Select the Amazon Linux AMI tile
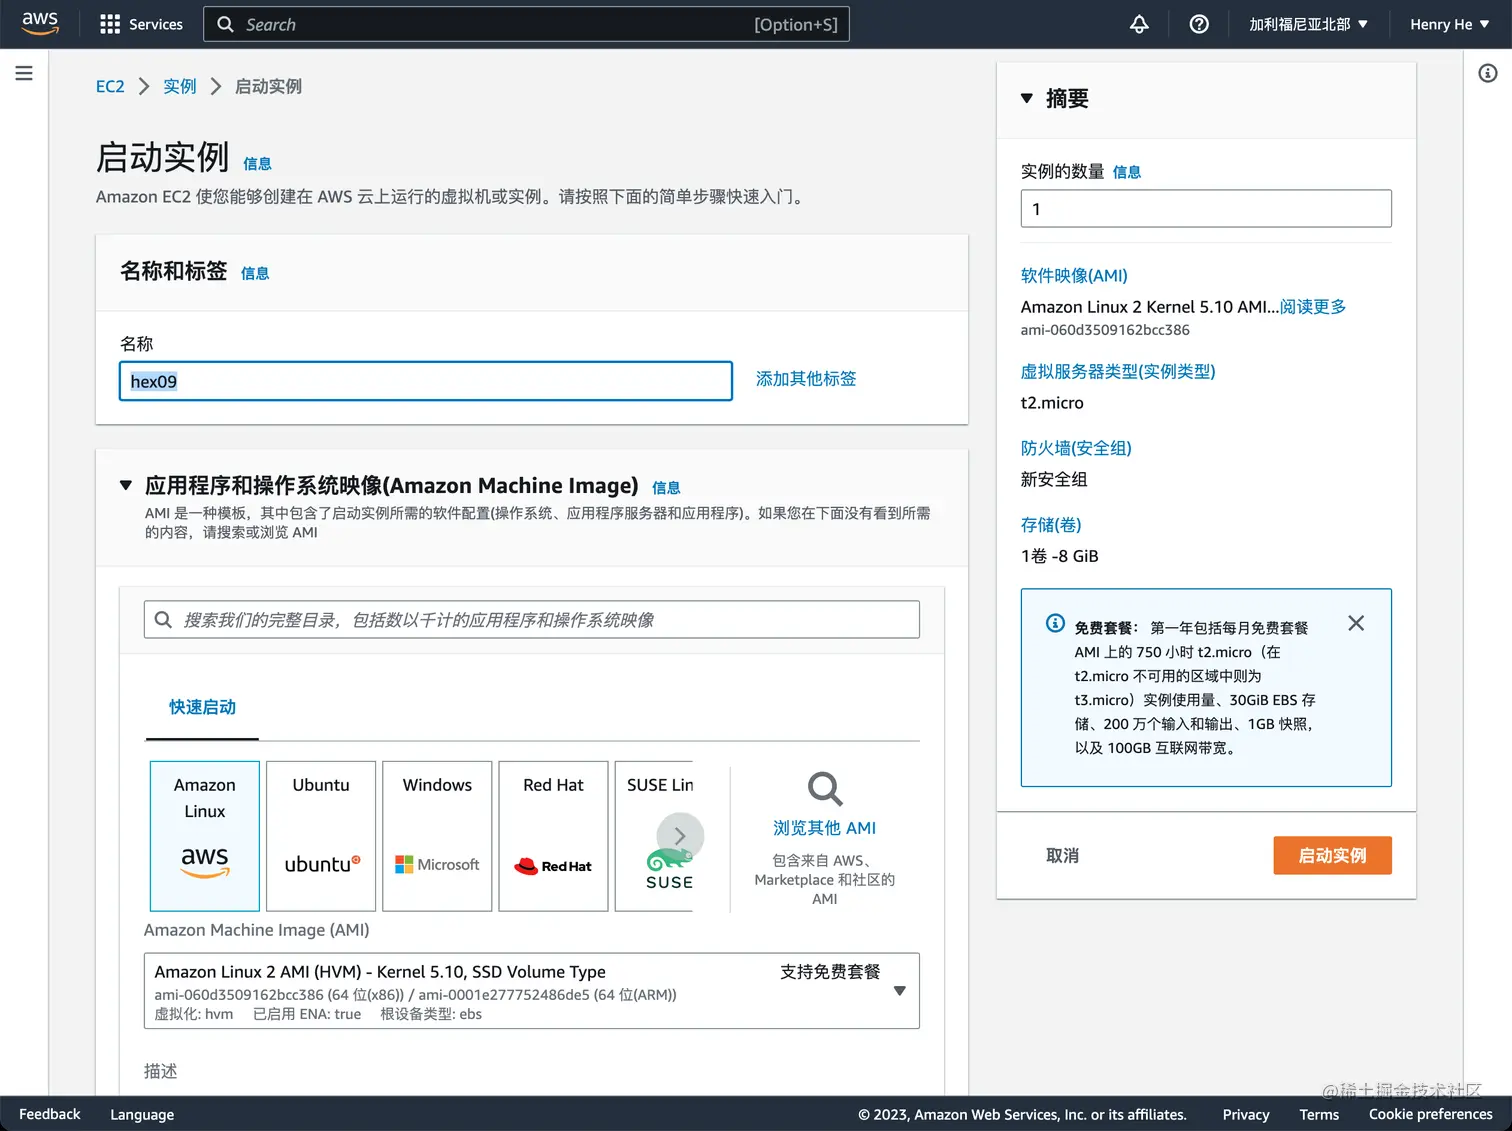This screenshot has height=1131, width=1512. [x=205, y=836]
